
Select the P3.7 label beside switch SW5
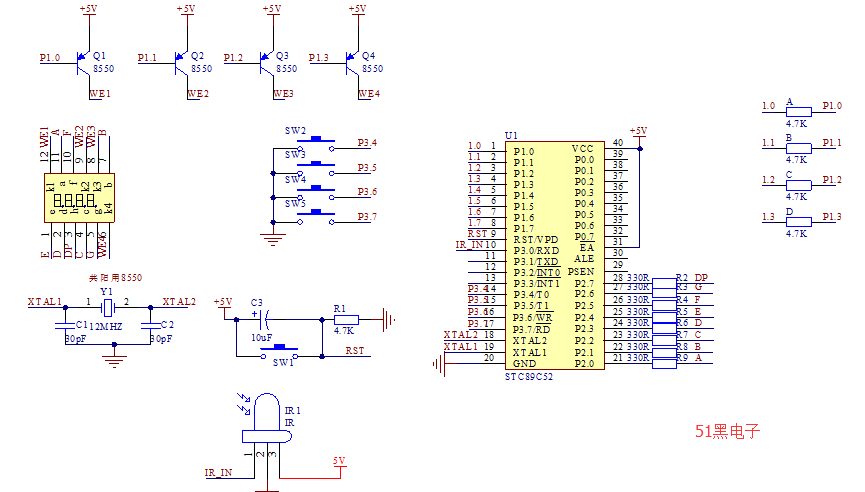pyautogui.click(x=367, y=217)
